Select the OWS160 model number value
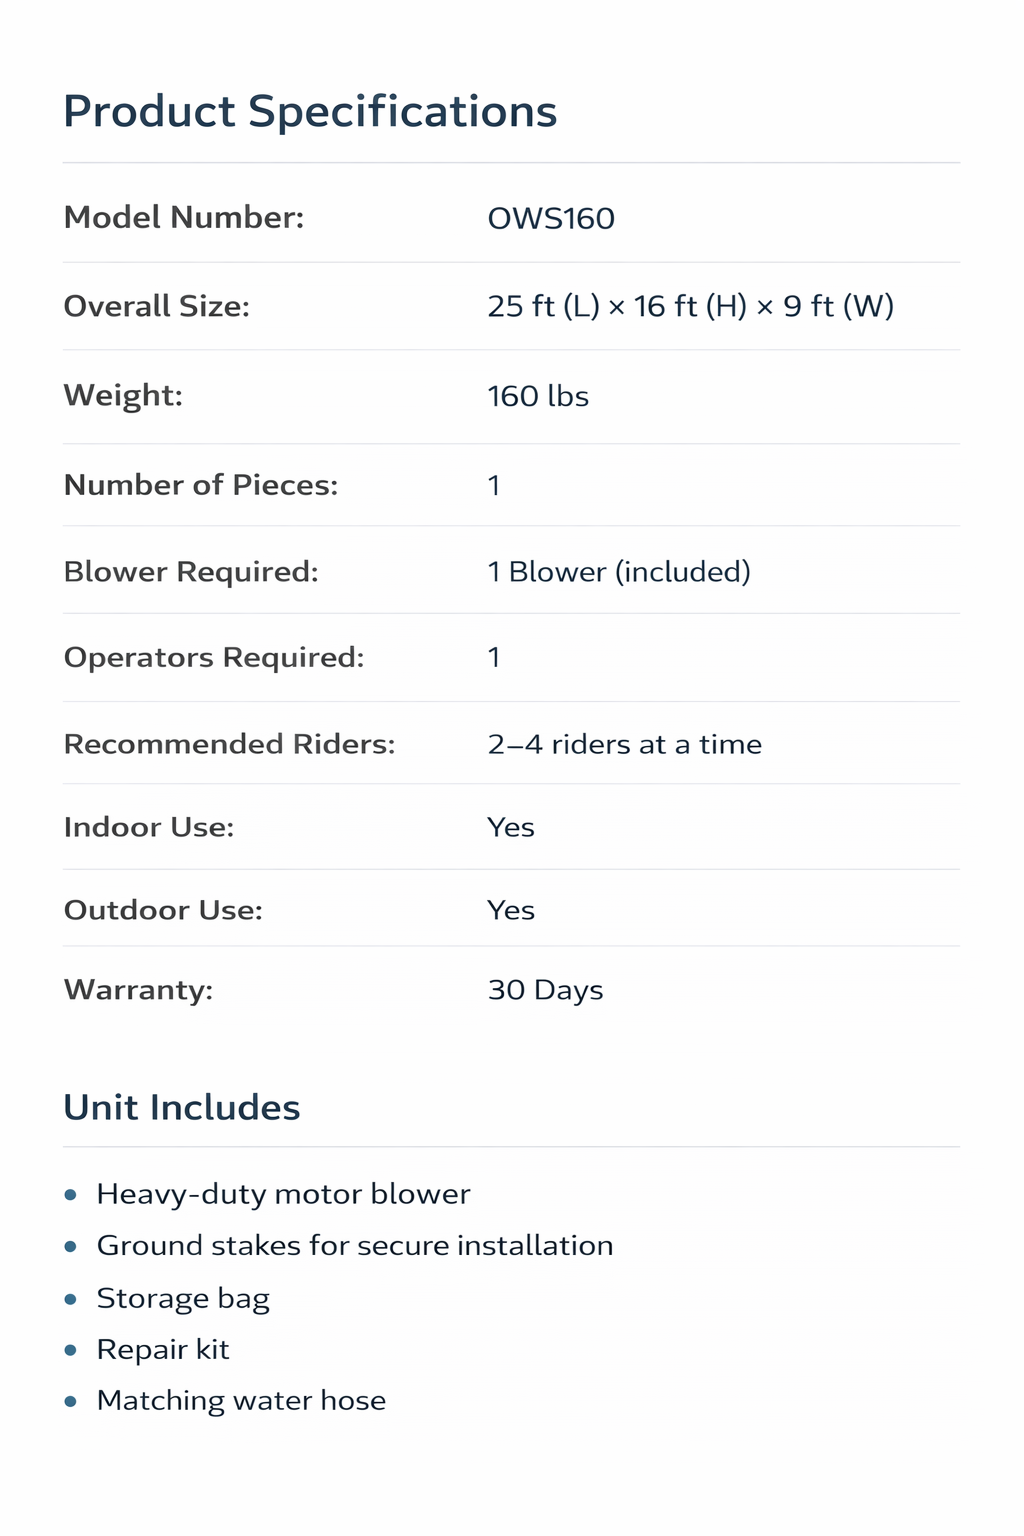Viewport: 1024px width, 1536px height. 551,218
